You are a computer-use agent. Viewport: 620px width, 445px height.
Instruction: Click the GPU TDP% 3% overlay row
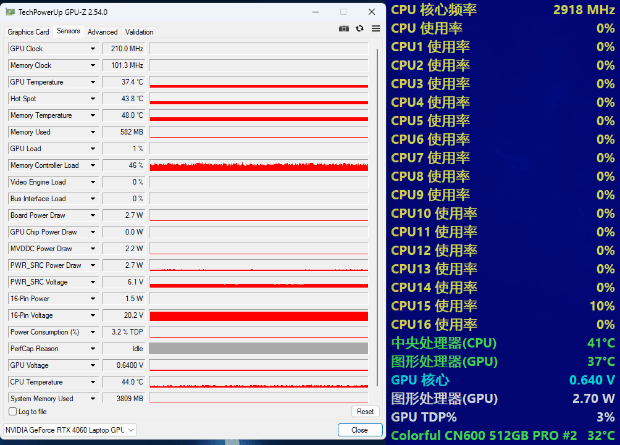[x=503, y=417]
